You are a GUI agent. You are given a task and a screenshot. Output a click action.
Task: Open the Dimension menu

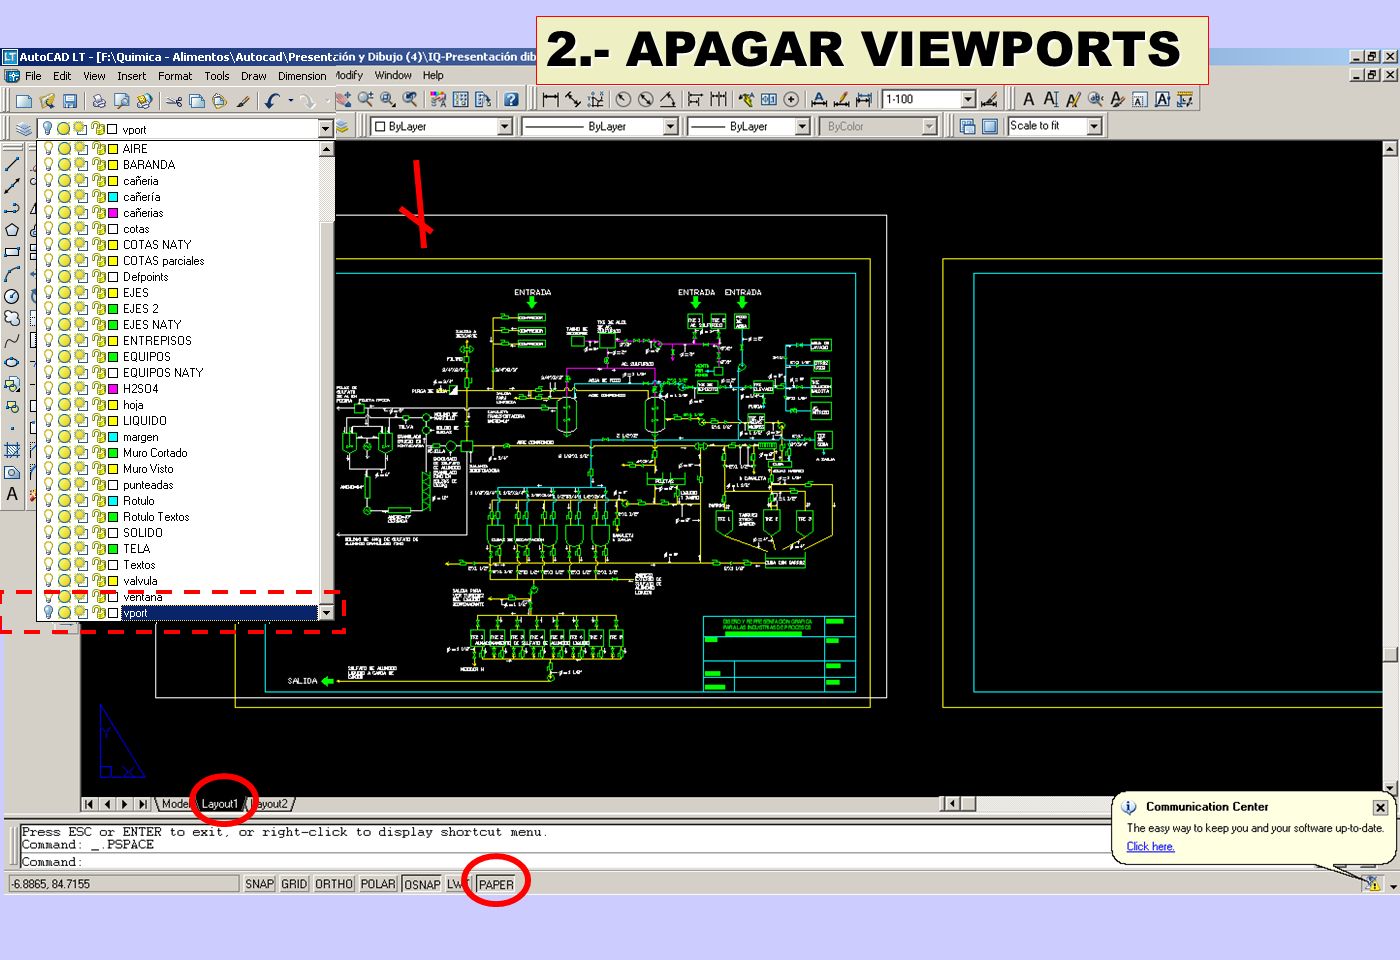tap(302, 76)
